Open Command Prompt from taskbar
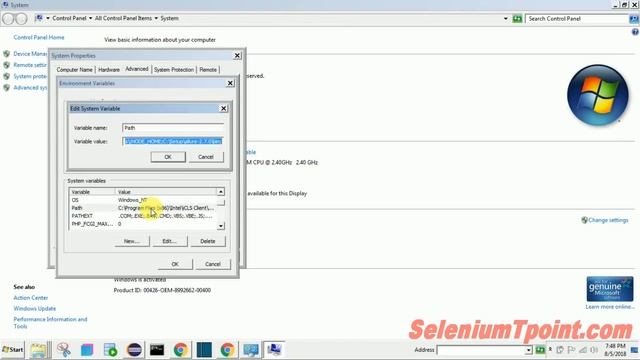Viewport: 640px width, 360px height. 157,350
